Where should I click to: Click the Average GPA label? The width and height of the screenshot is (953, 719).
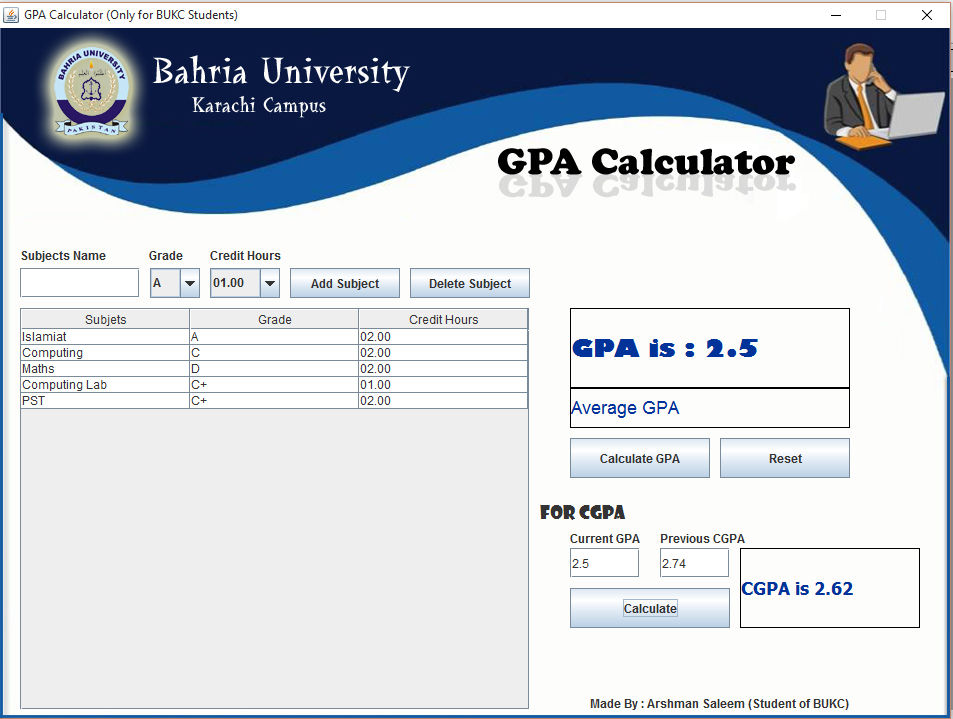tap(625, 408)
